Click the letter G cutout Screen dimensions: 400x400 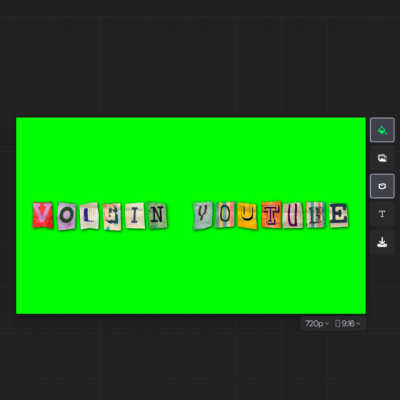[x=112, y=217]
